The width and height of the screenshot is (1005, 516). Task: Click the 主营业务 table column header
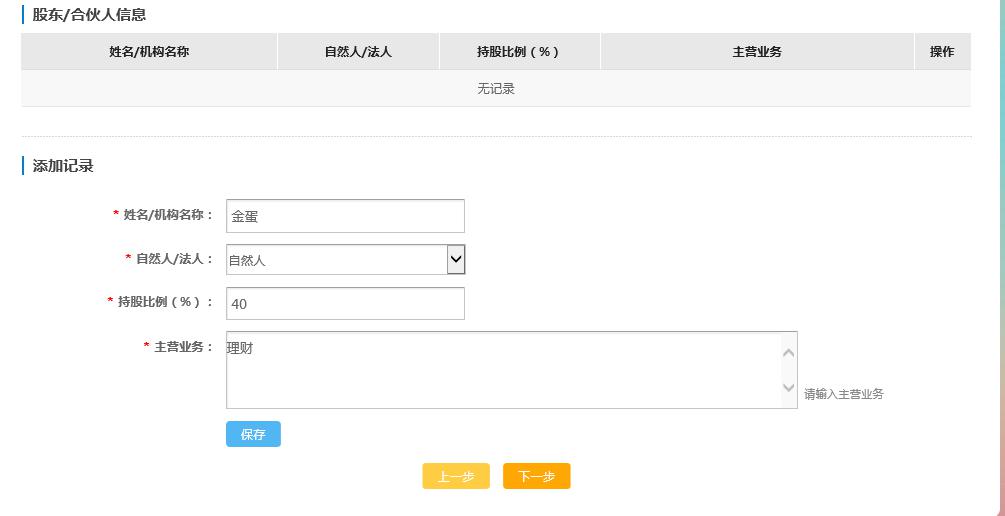click(x=757, y=52)
